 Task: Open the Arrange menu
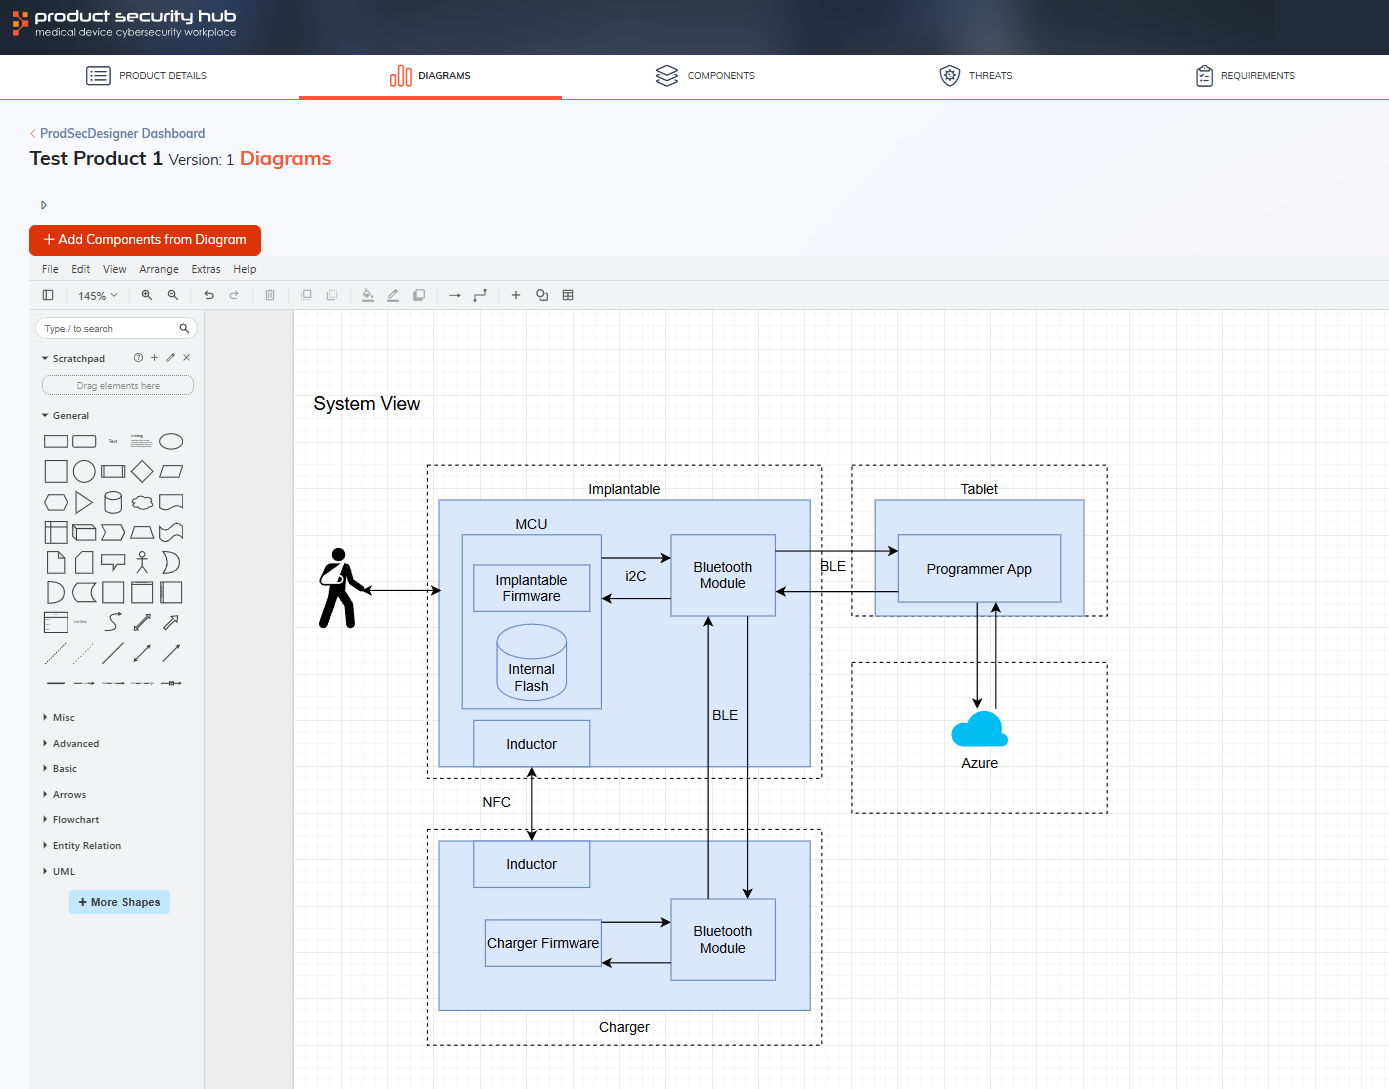159,269
